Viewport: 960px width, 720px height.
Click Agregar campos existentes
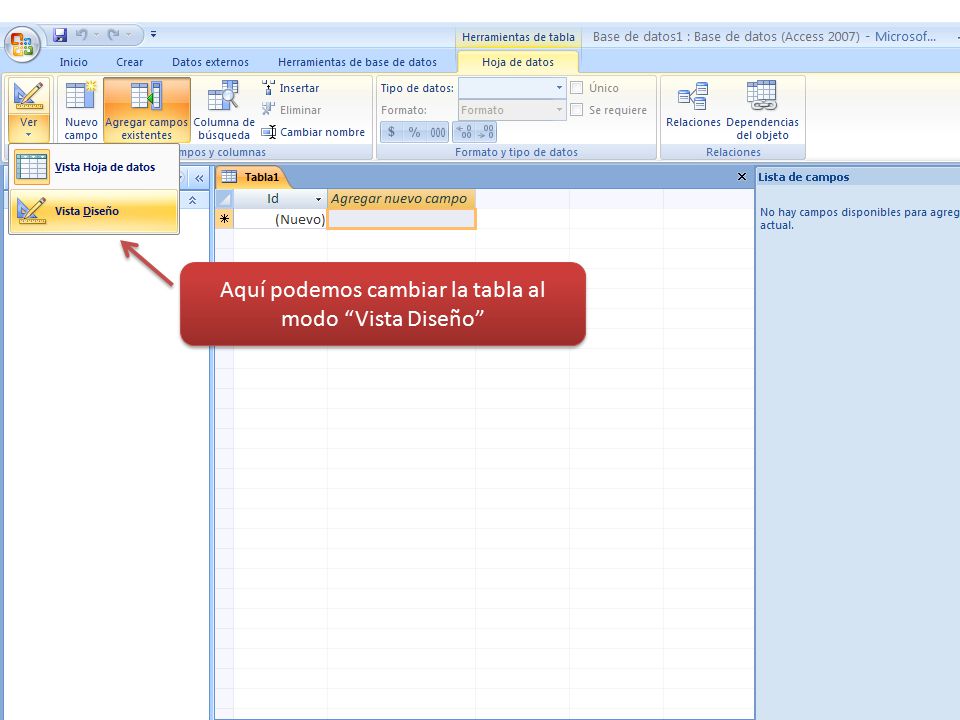click(x=146, y=110)
